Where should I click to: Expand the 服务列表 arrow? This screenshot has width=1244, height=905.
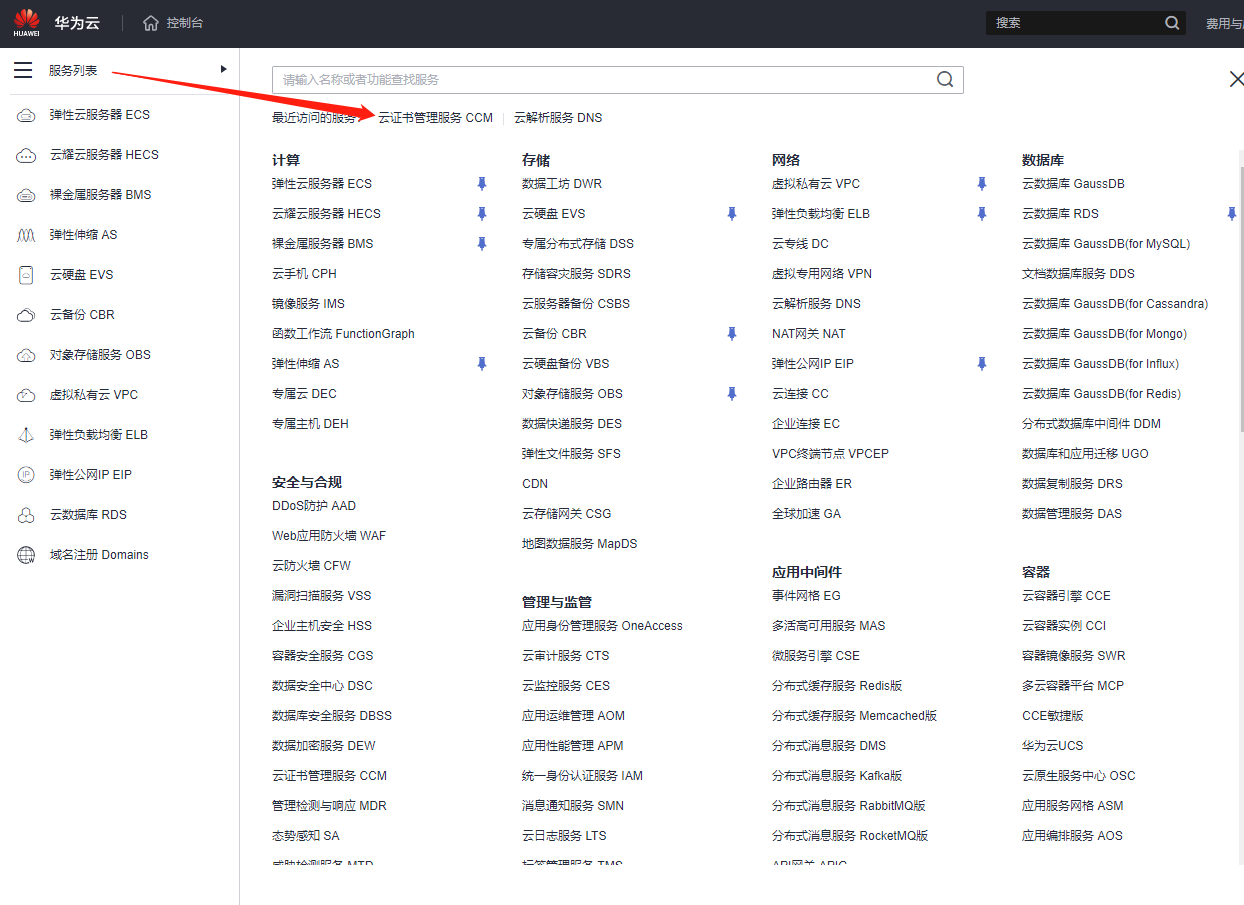[x=224, y=69]
